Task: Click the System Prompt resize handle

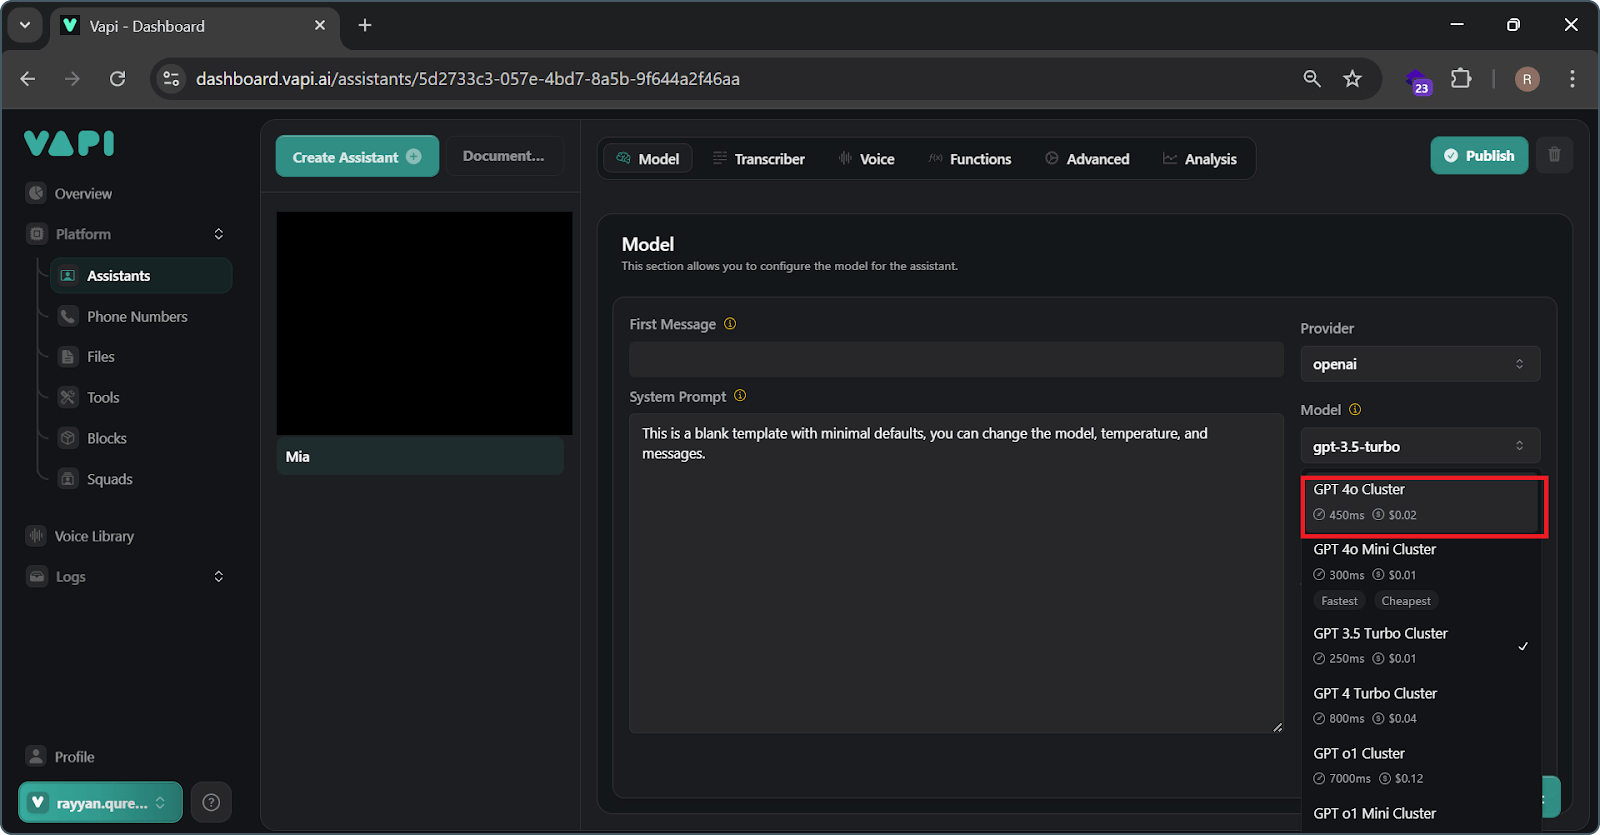Action: coord(1277,727)
